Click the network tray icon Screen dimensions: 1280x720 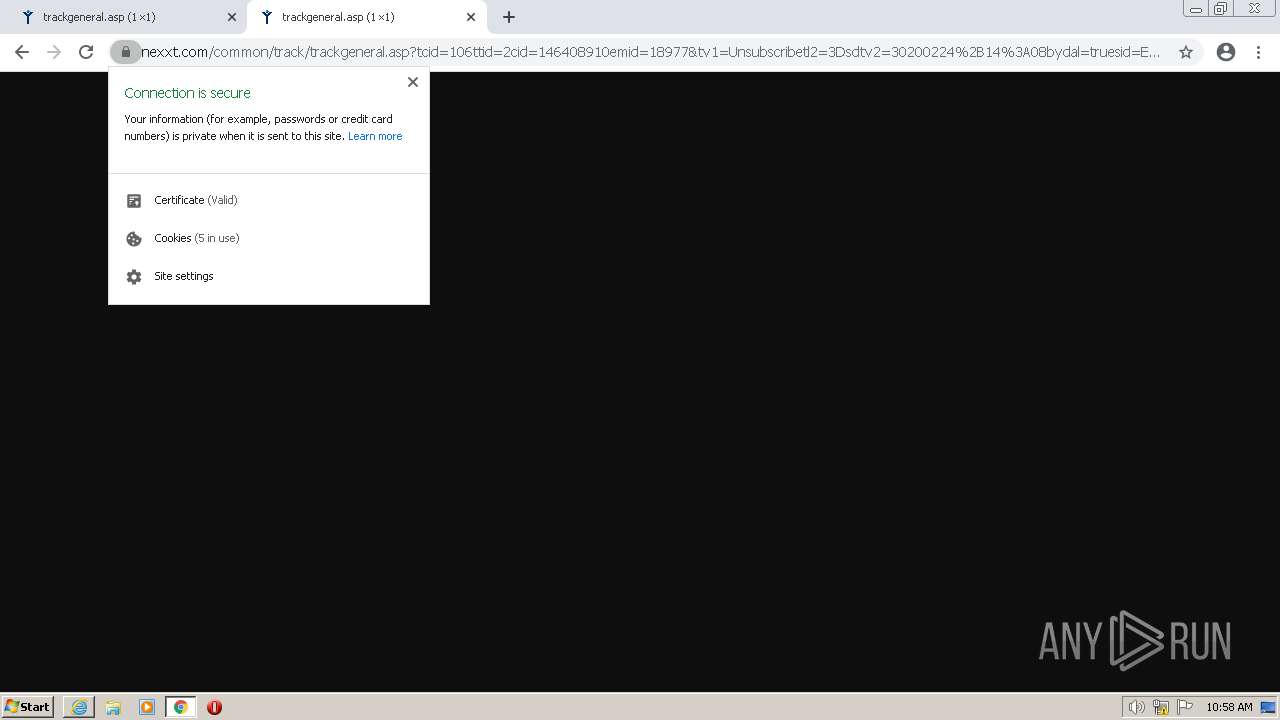[x=1161, y=707]
